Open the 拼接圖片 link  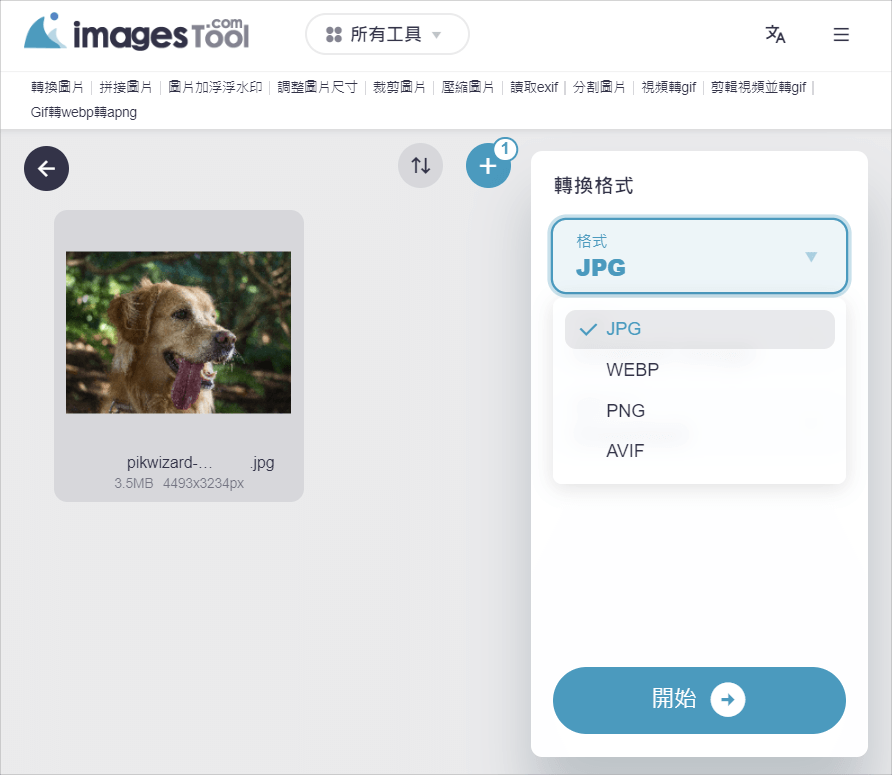(x=126, y=87)
